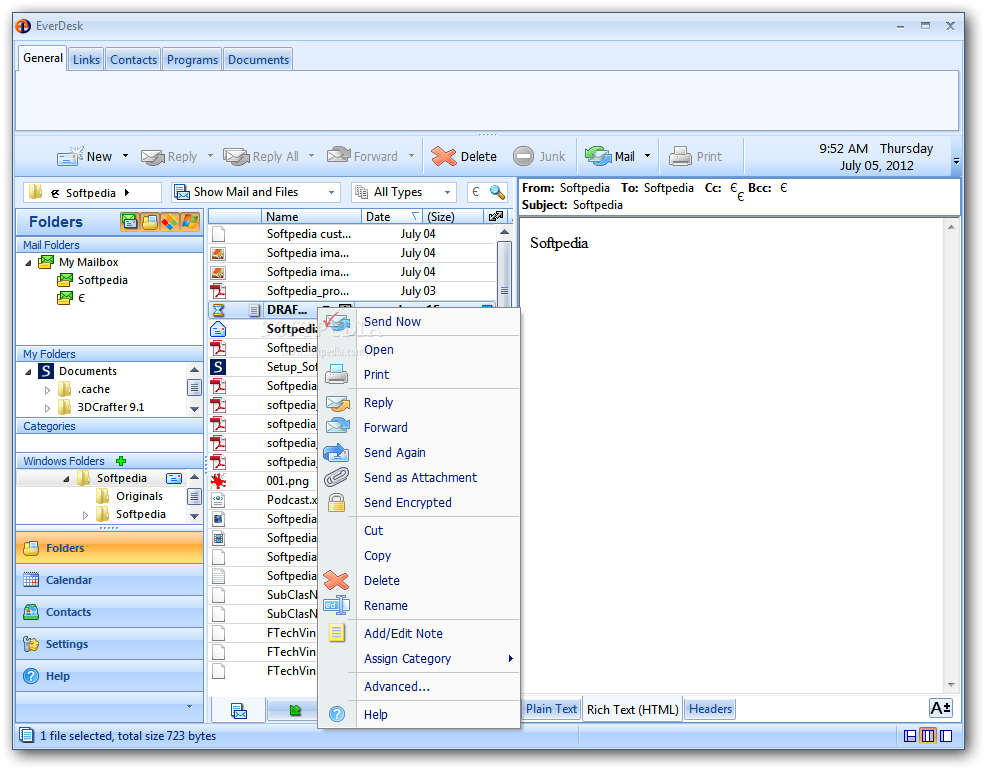
Task: Click the yellow note Add/Edit Note icon
Action: point(337,632)
